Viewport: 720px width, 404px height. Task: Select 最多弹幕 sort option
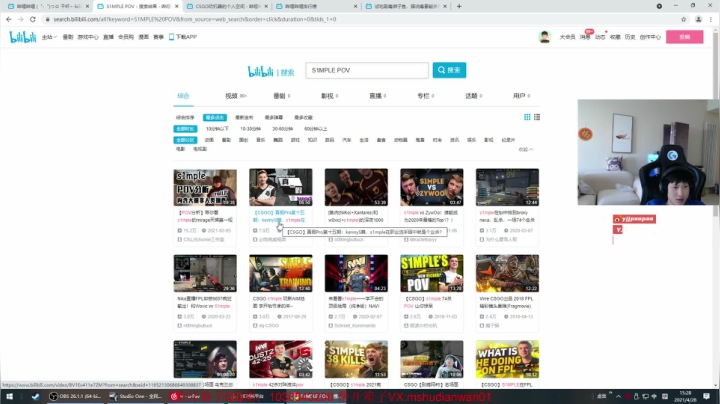[274, 118]
